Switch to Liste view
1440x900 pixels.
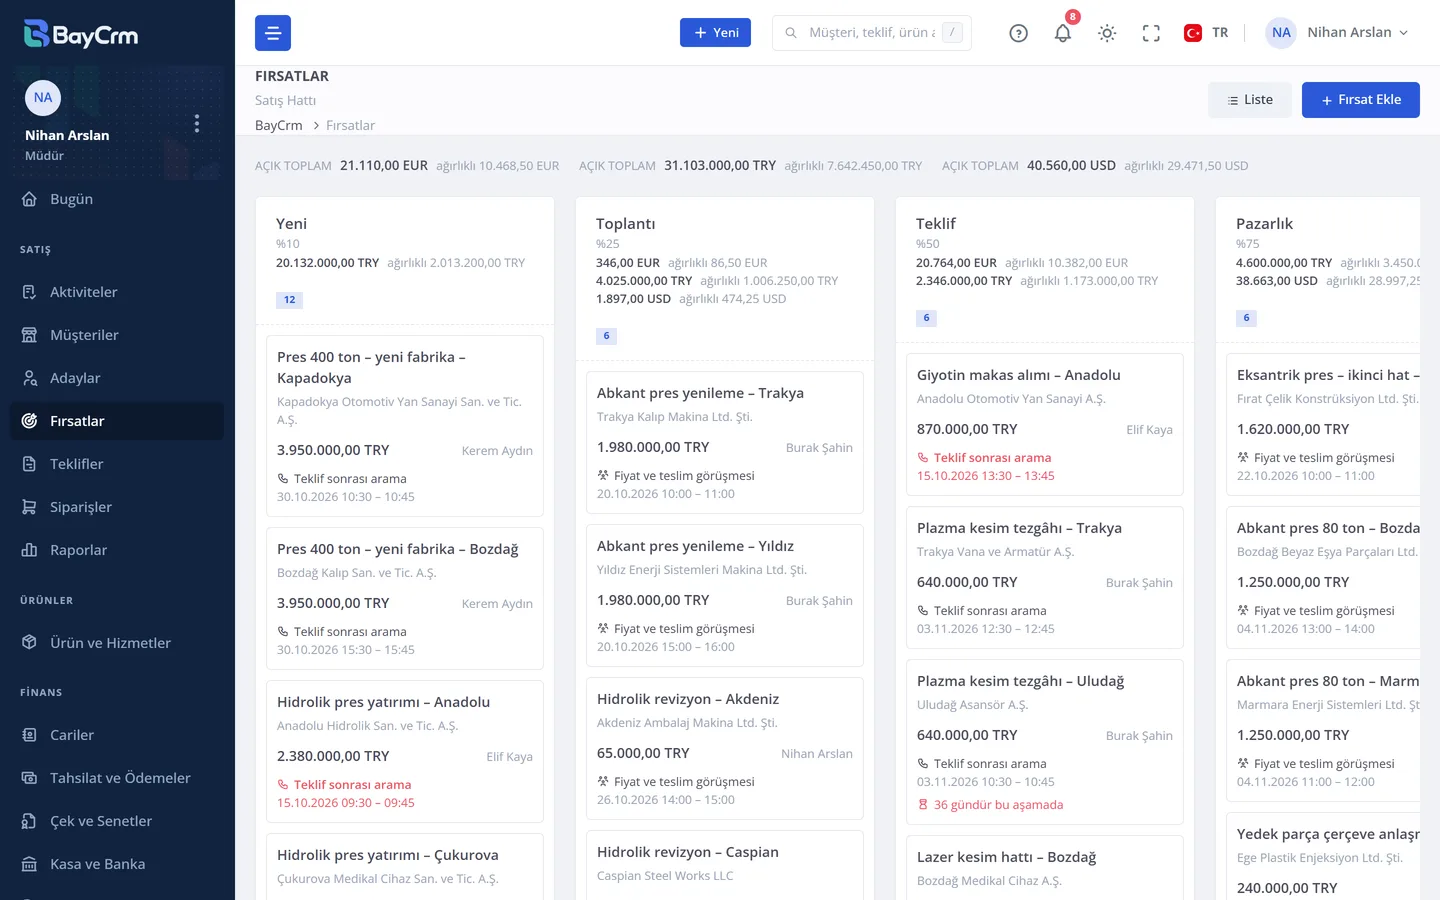tap(1250, 100)
